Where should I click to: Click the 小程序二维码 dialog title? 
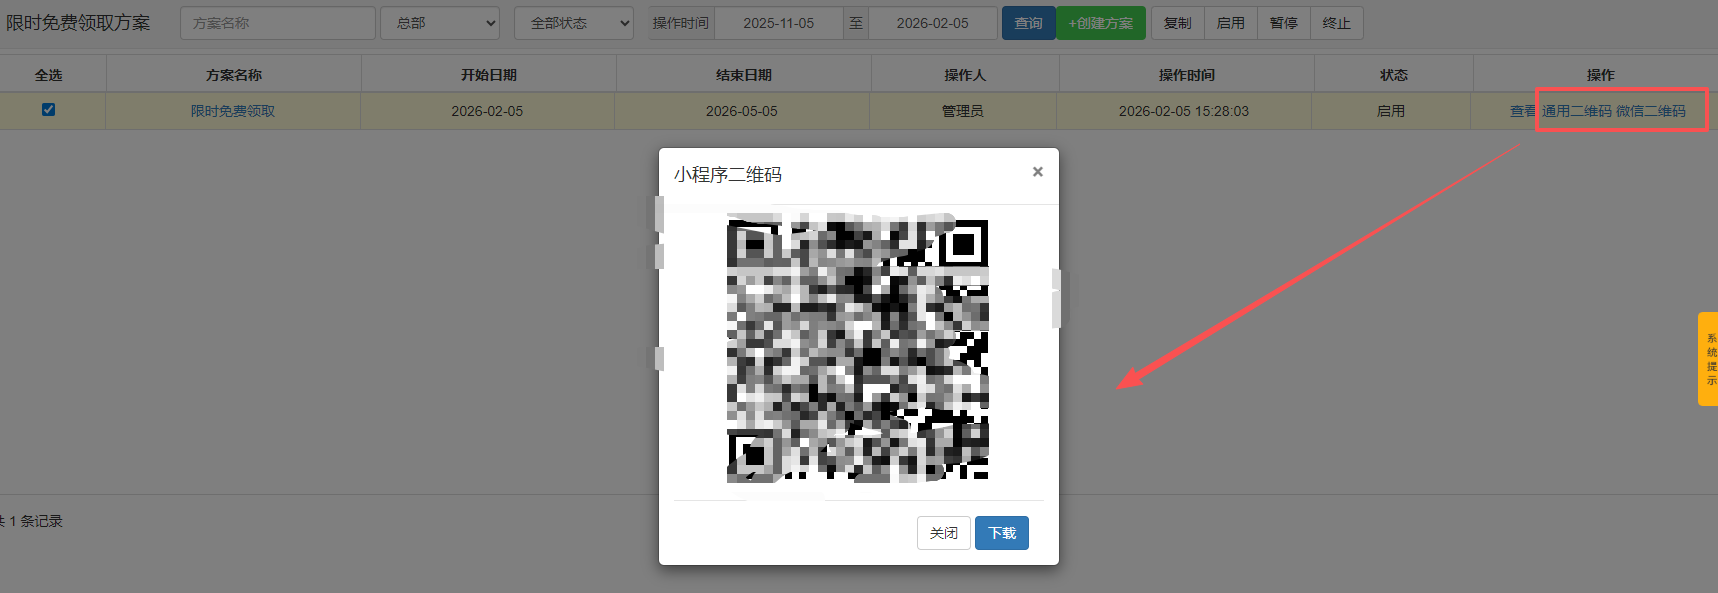pos(728,174)
